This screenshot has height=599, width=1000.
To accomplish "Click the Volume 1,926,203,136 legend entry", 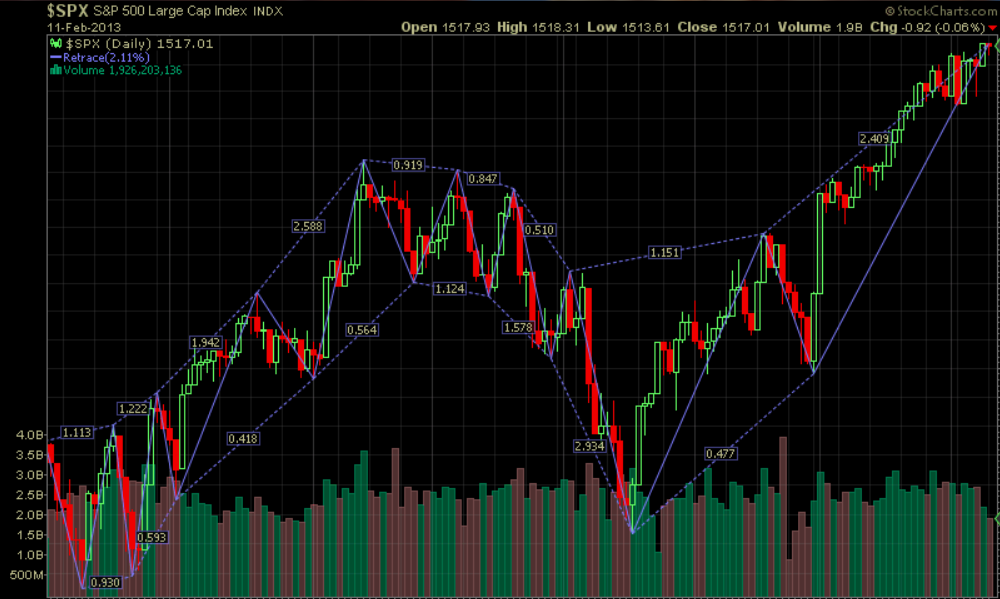I will 122,70.
